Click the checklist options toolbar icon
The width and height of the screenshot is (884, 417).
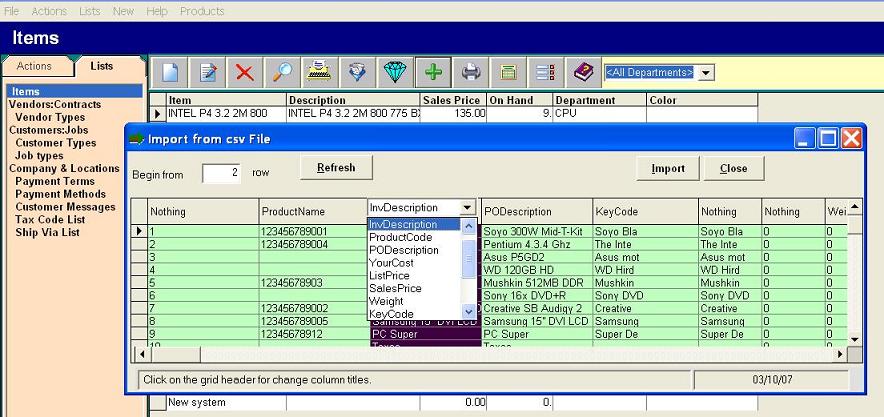tap(546, 72)
